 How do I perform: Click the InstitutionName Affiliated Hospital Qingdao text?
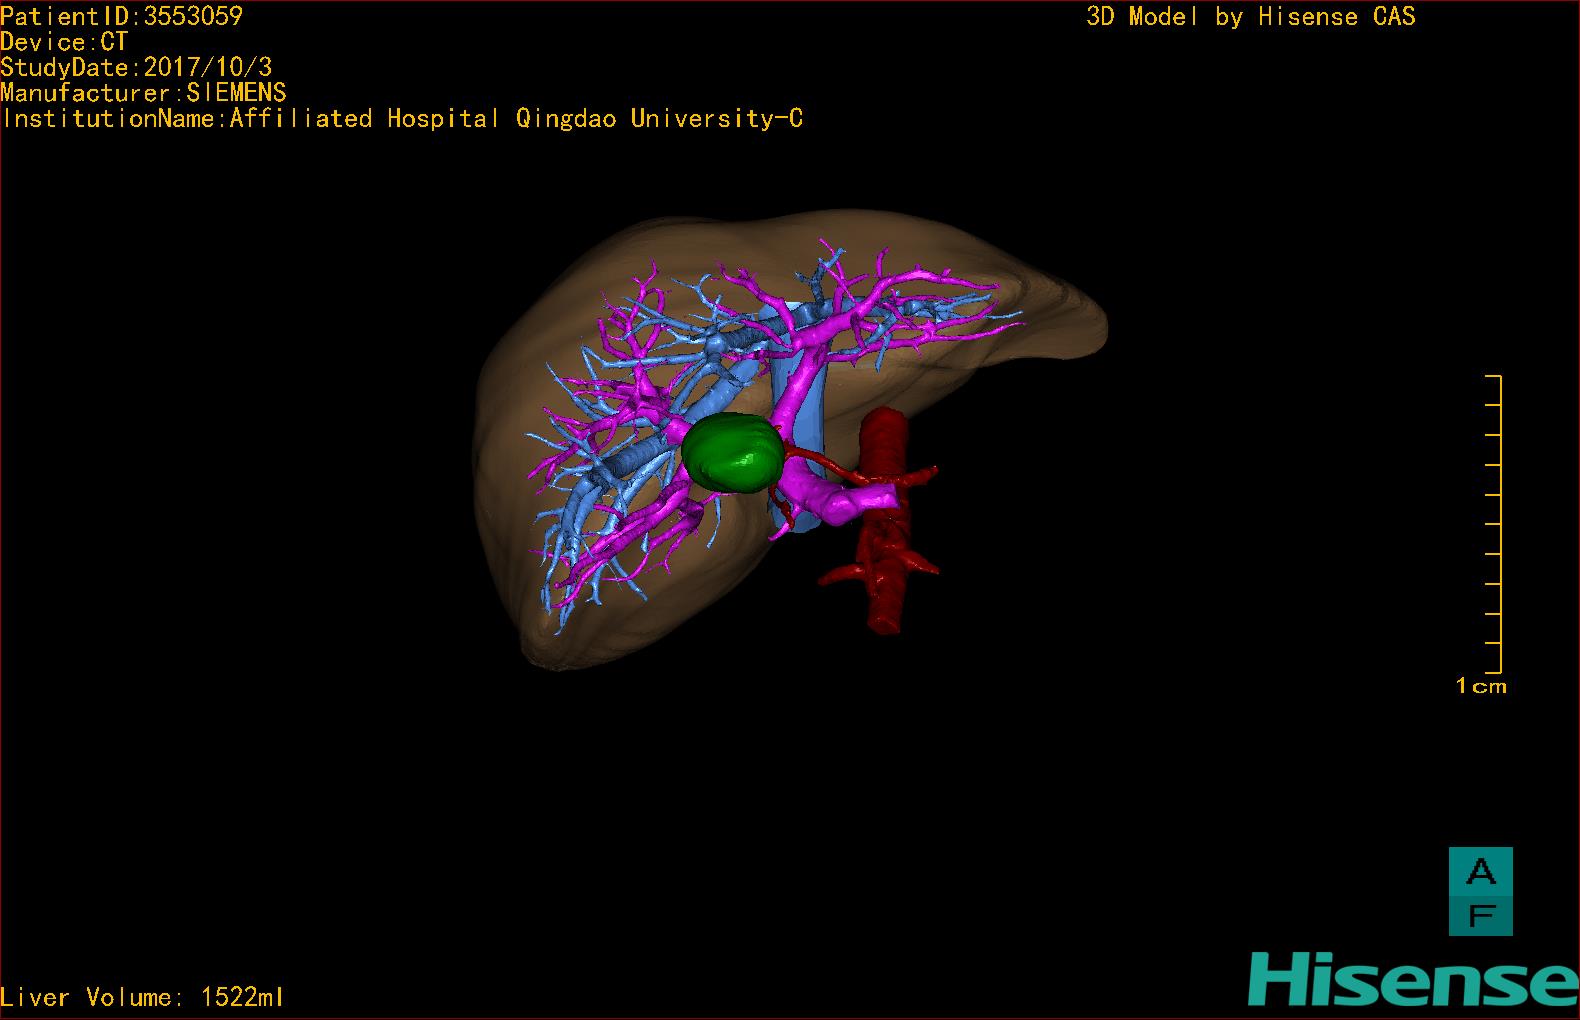(402, 119)
